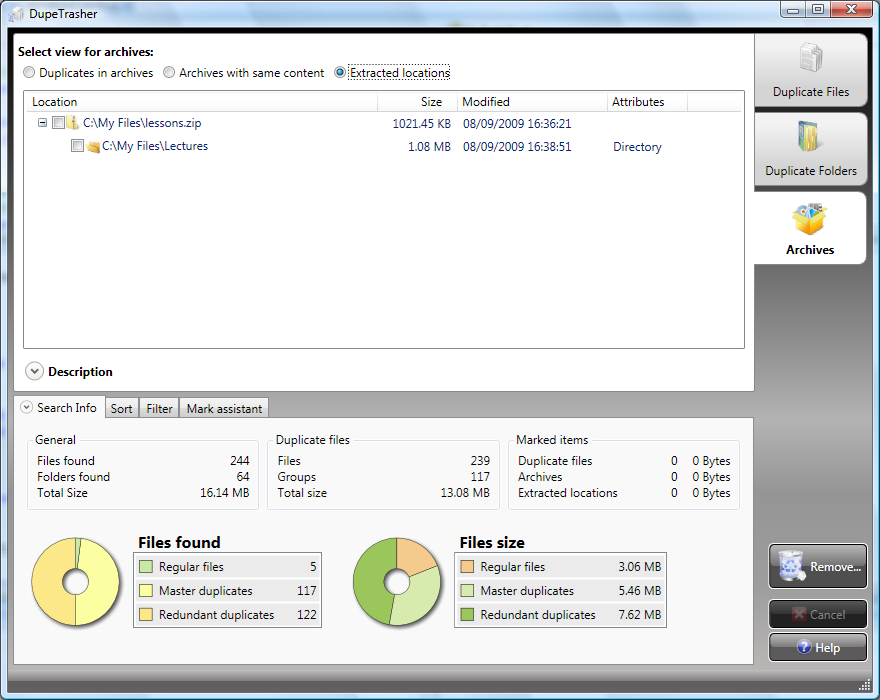This screenshot has height=700, width=880.
Task: Click the Master duplicates swatch under Files size
Action: (467, 591)
